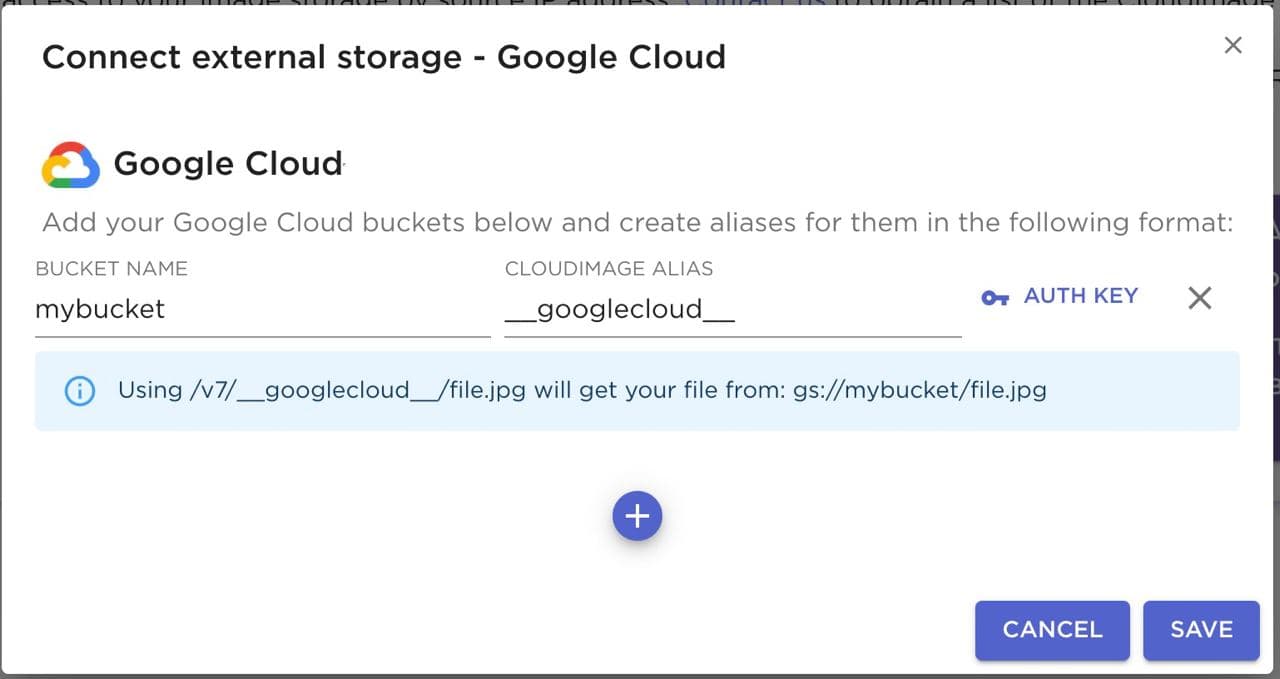Click the 'Add your Google Cloud buckets' description

click(637, 222)
